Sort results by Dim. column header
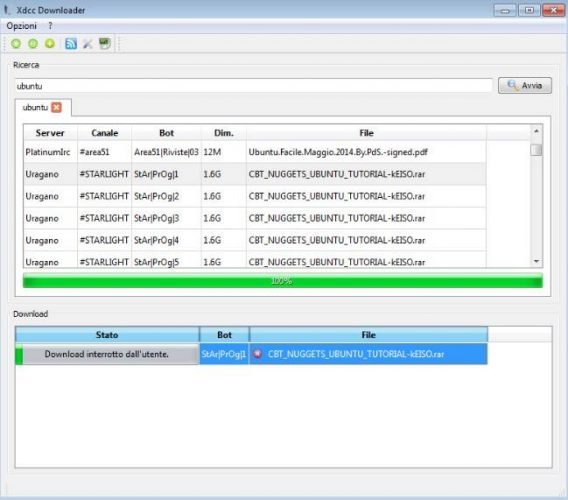Image resolution: width=568 pixels, height=500 pixels. tap(224, 133)
